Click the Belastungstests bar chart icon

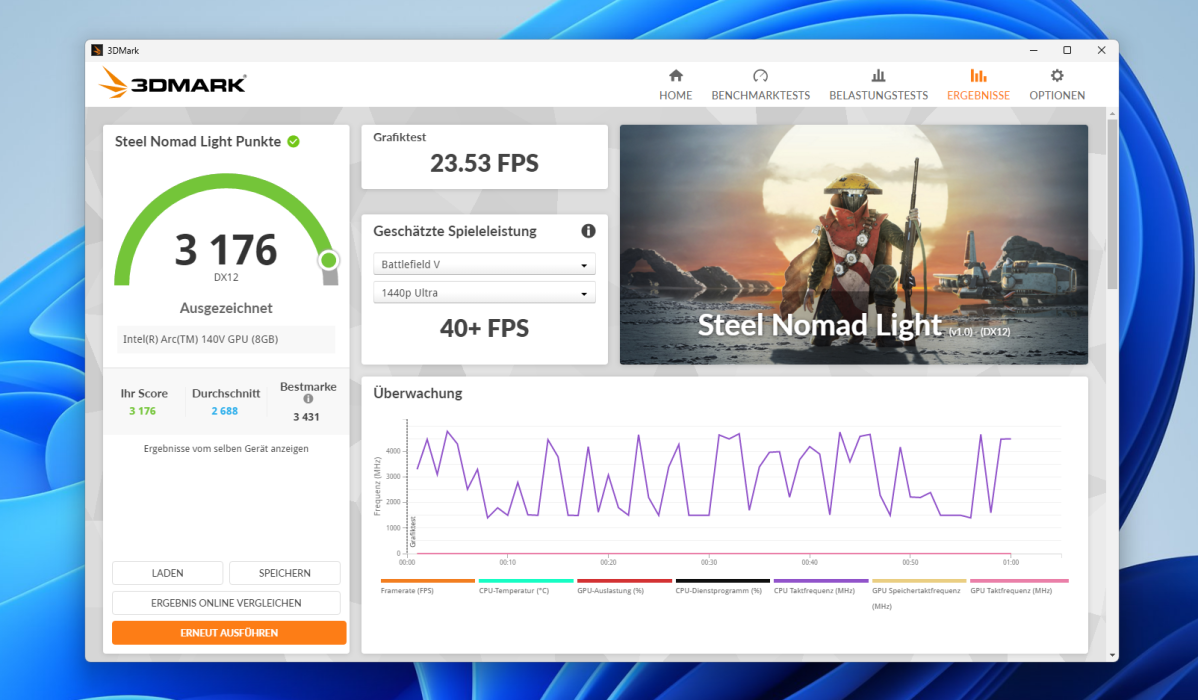point(879,75)
